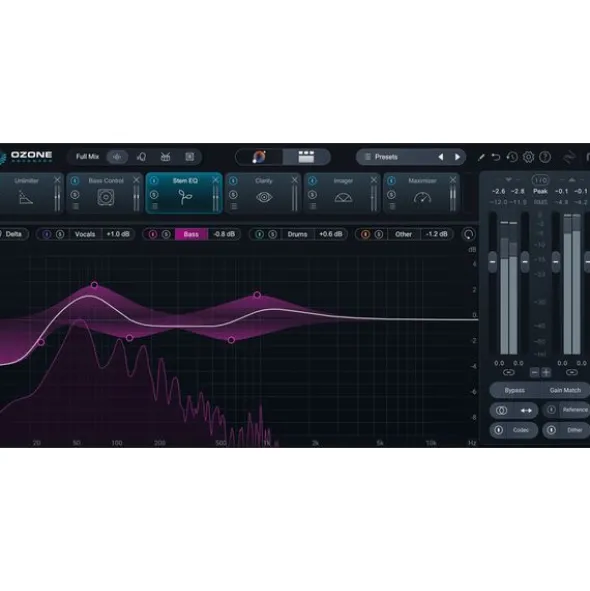Screen dimensions: 590x591
Task: Toggle the Dither power
Action: (x=551, y=430)
